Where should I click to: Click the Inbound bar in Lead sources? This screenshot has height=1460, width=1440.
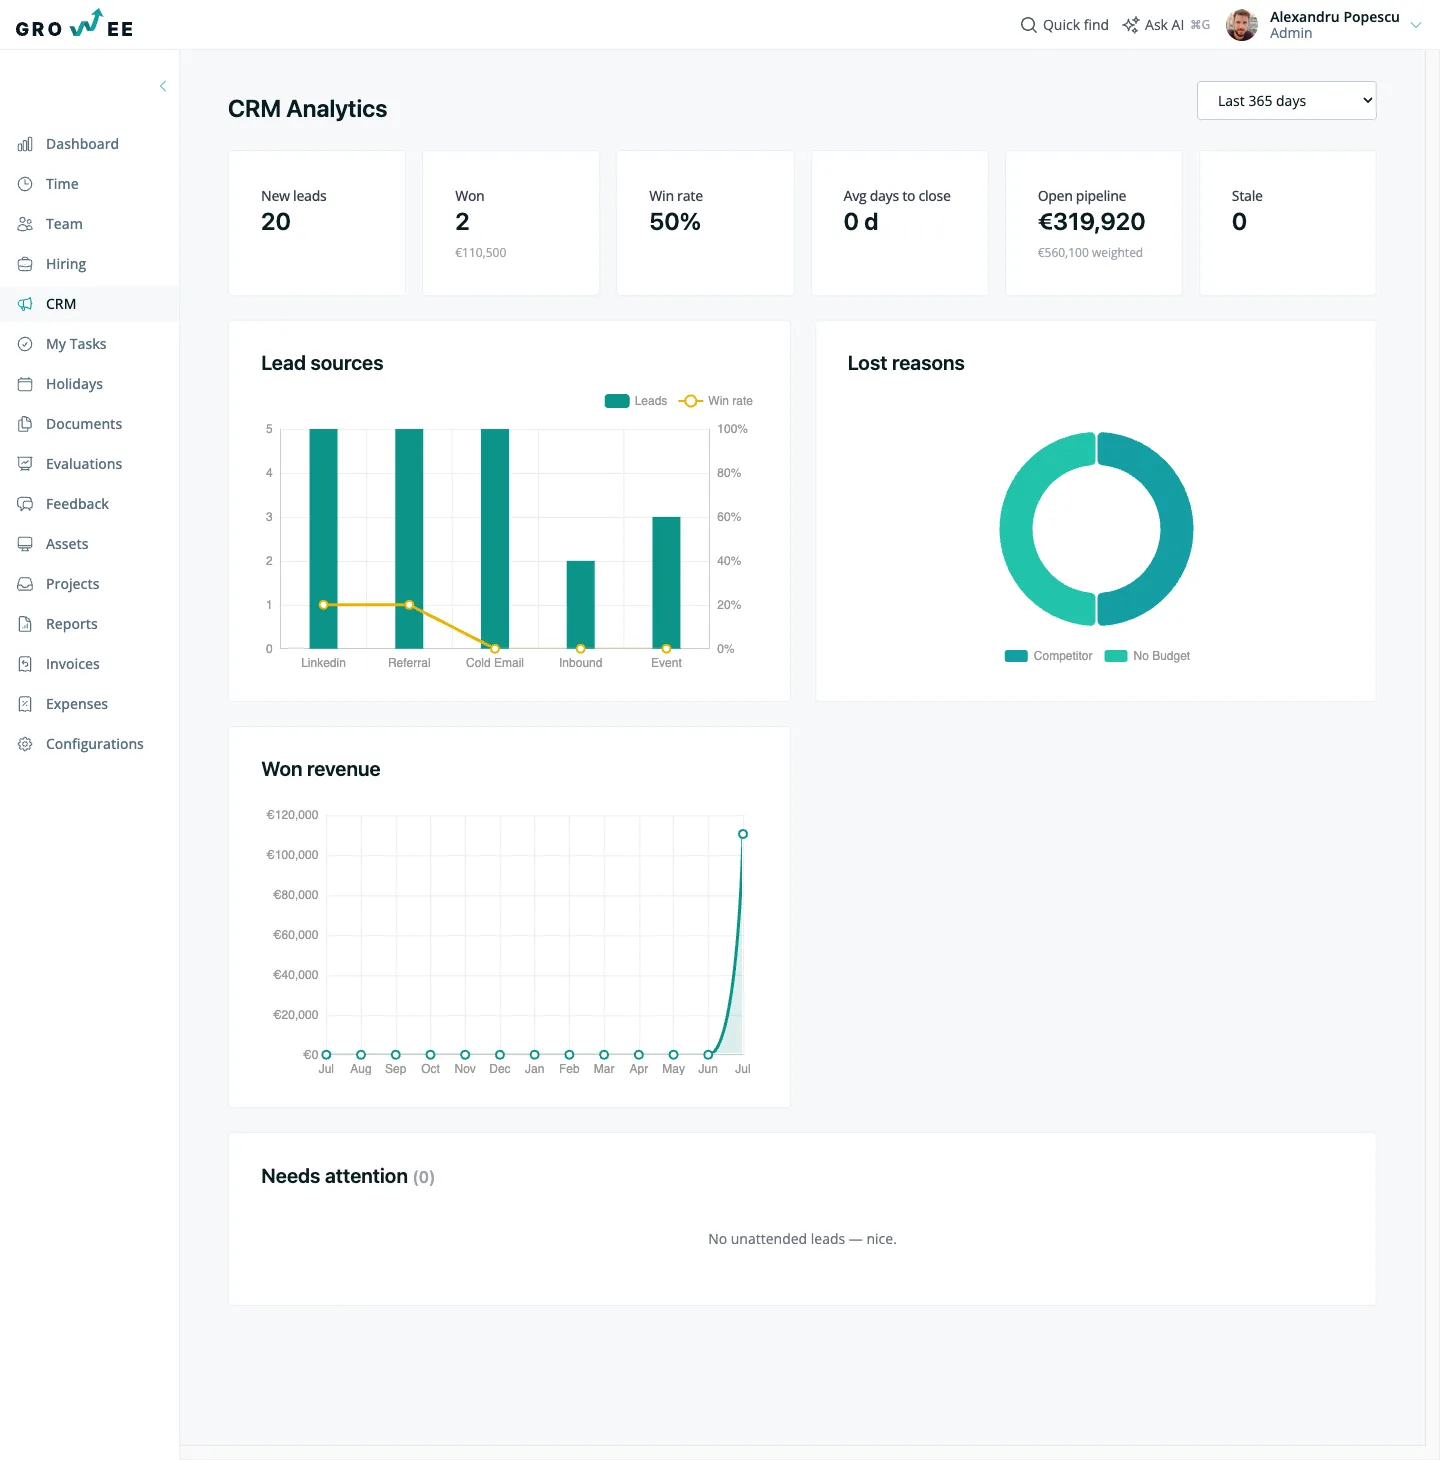[x=581, y=605]
